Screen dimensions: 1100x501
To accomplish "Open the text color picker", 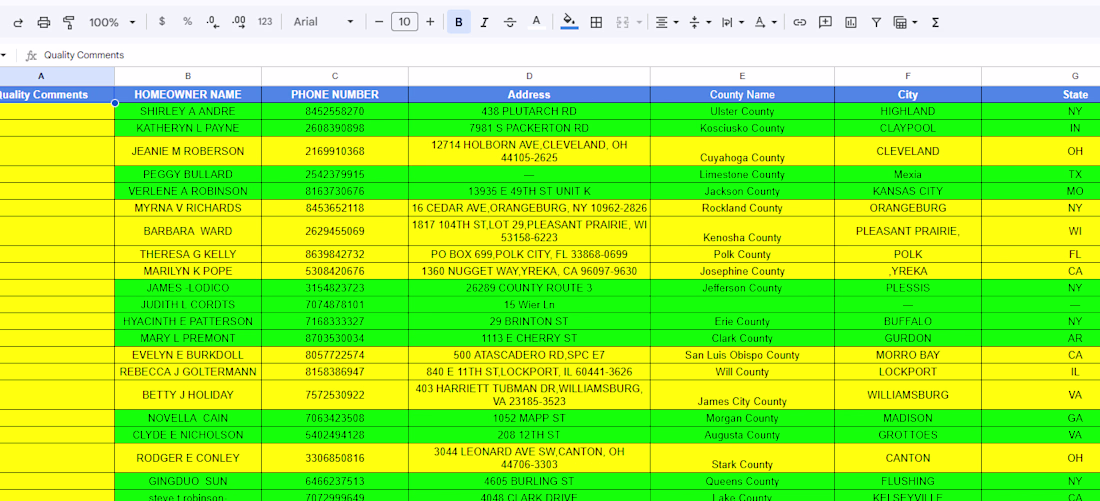I will pos(537,22).
